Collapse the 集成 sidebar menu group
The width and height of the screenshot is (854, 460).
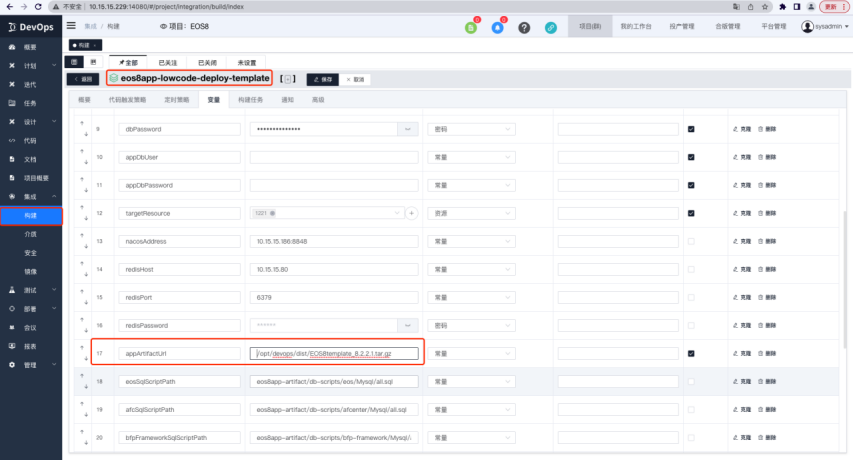30,196
